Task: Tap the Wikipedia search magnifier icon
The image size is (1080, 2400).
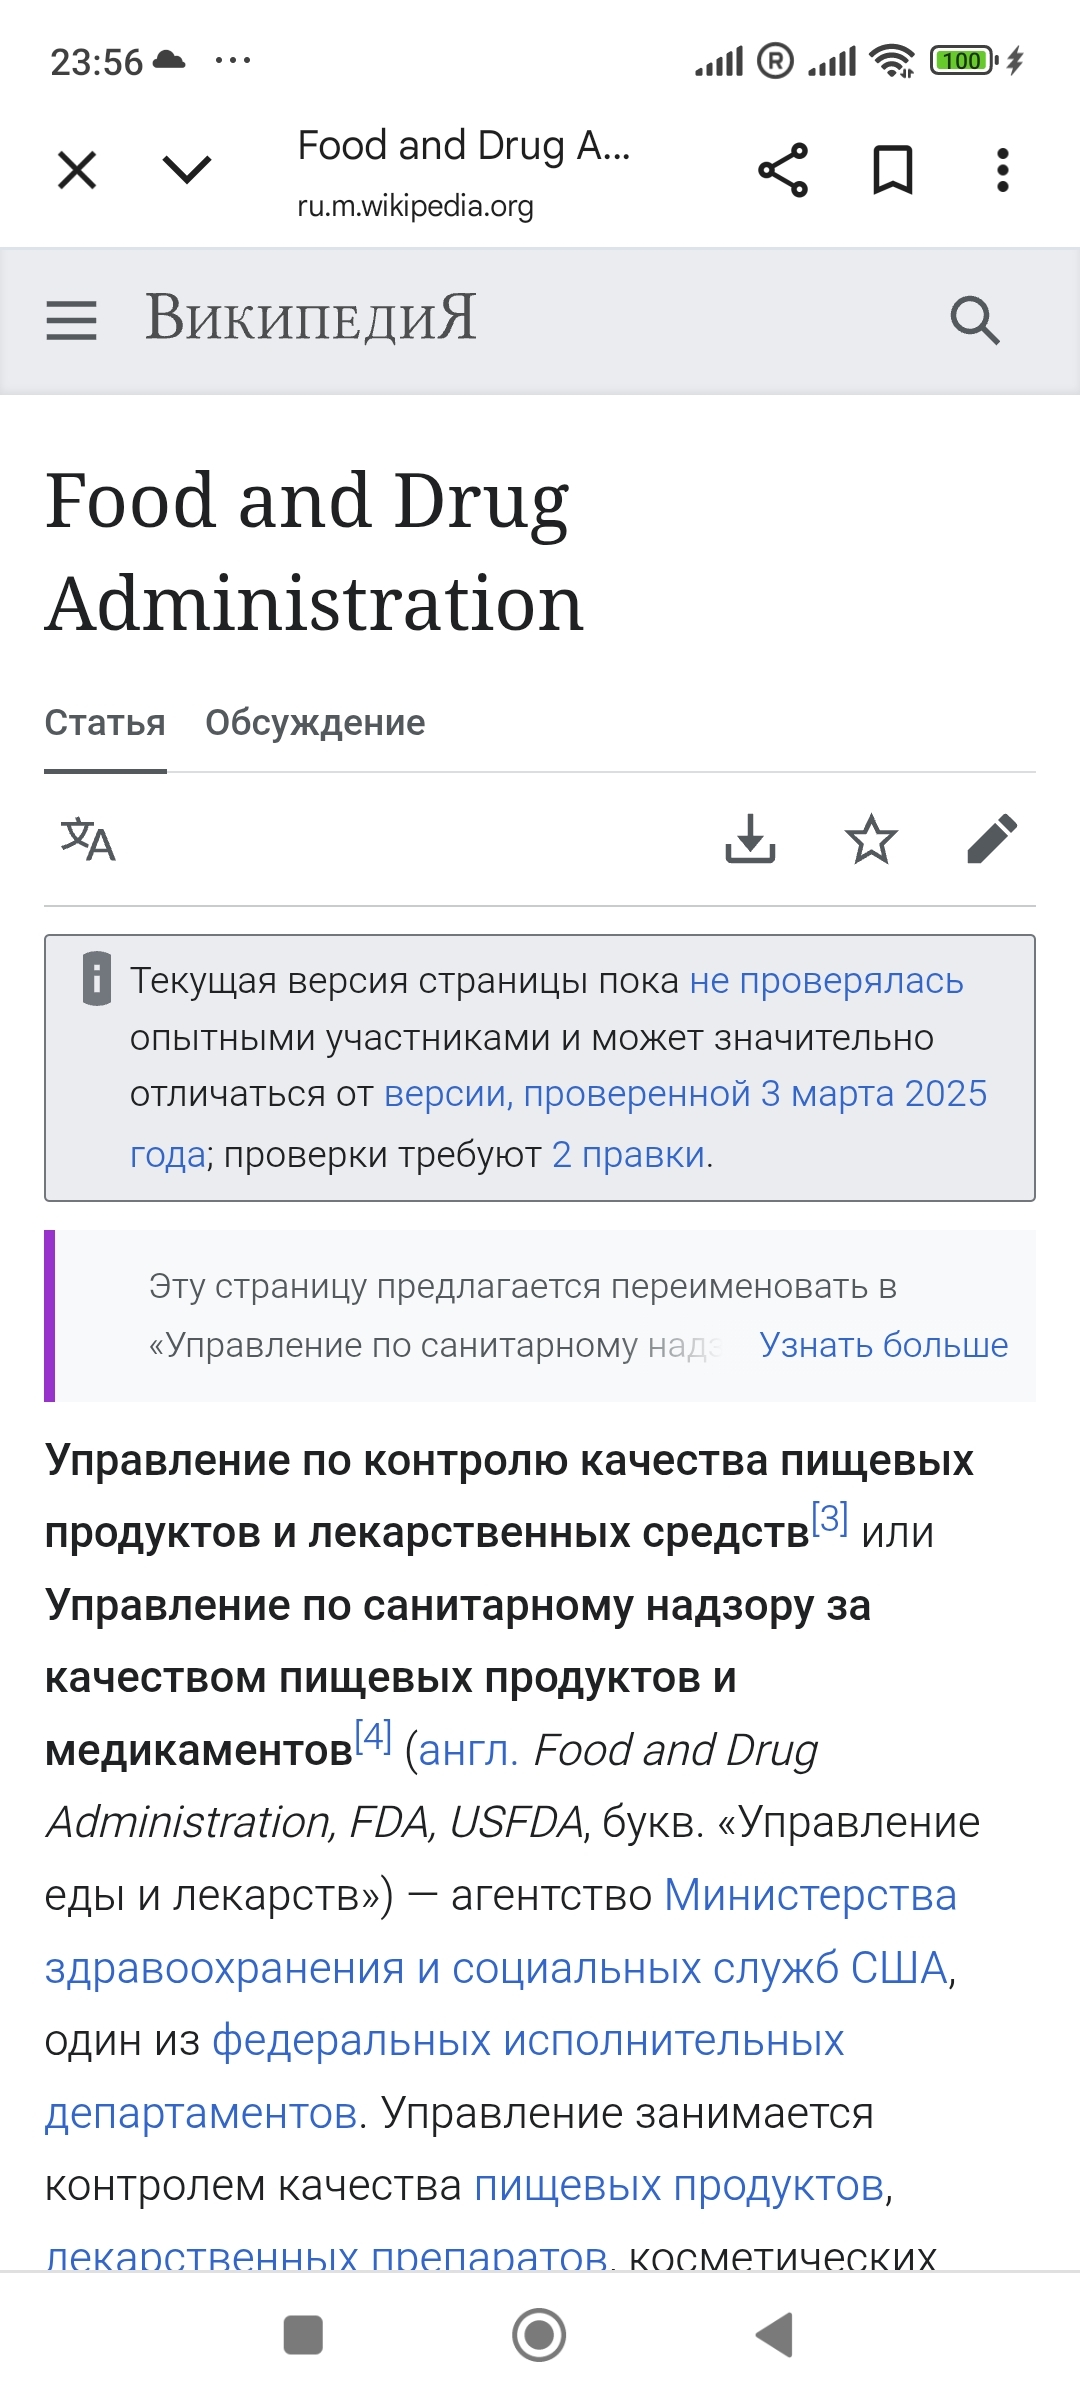Action: click(975, 321)
